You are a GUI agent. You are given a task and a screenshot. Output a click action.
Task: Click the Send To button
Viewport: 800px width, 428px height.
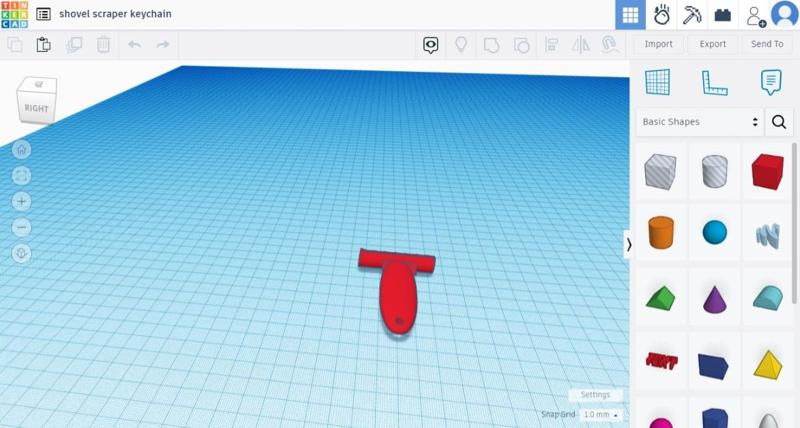click(767, 44)
